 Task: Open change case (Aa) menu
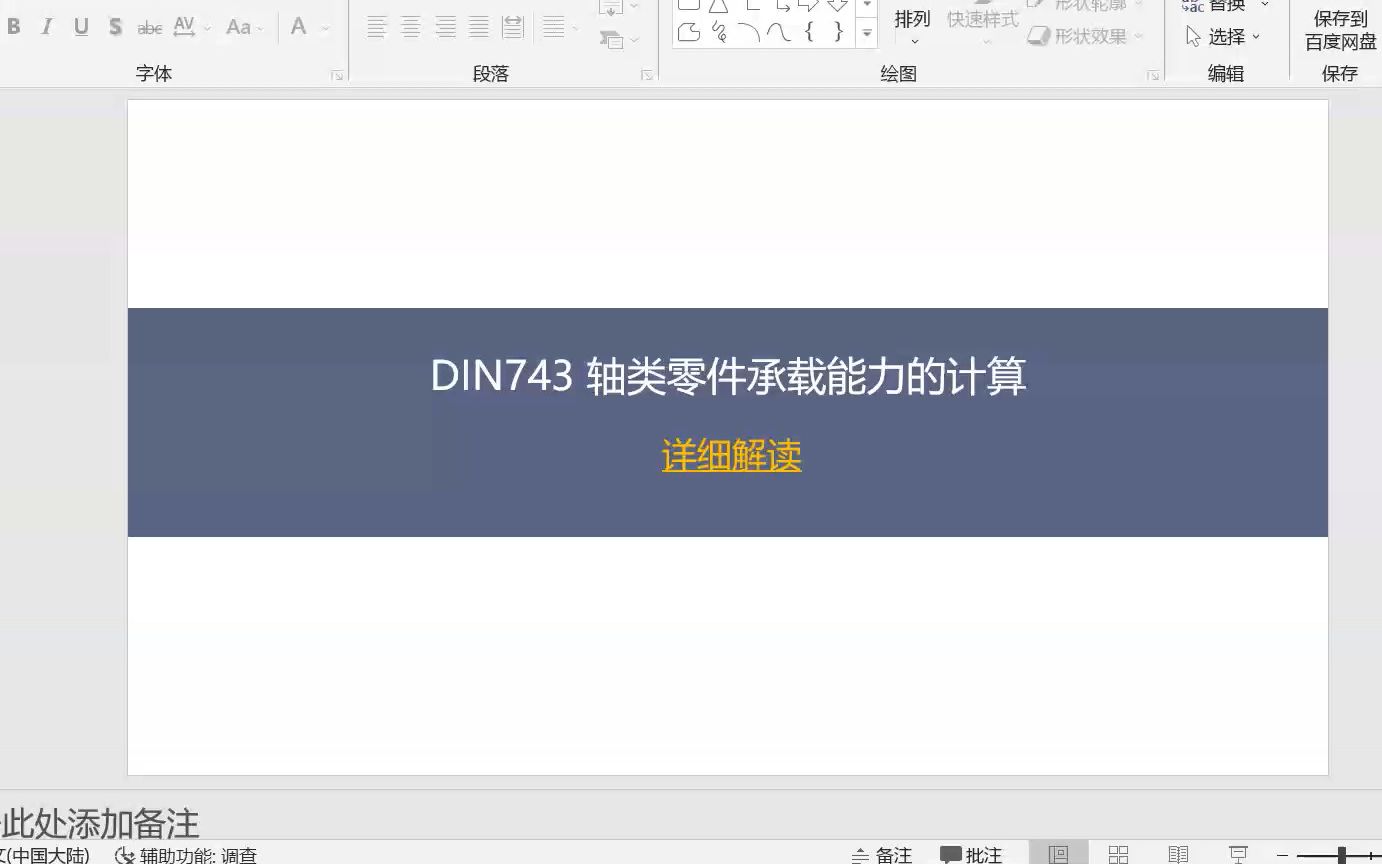pyautogui.click(x=243, y=27)
